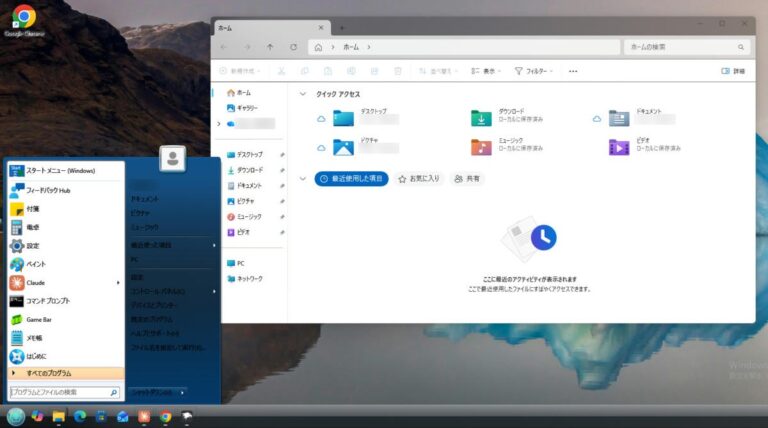Open Game Bar from start menu
The image size is (768, 428).
[x=65, y=319]
